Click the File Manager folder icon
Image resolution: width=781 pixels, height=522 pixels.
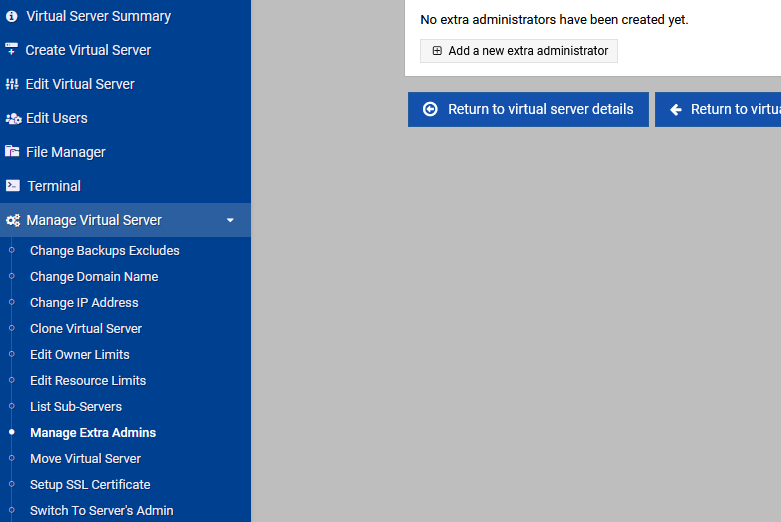tap(12, 151)
